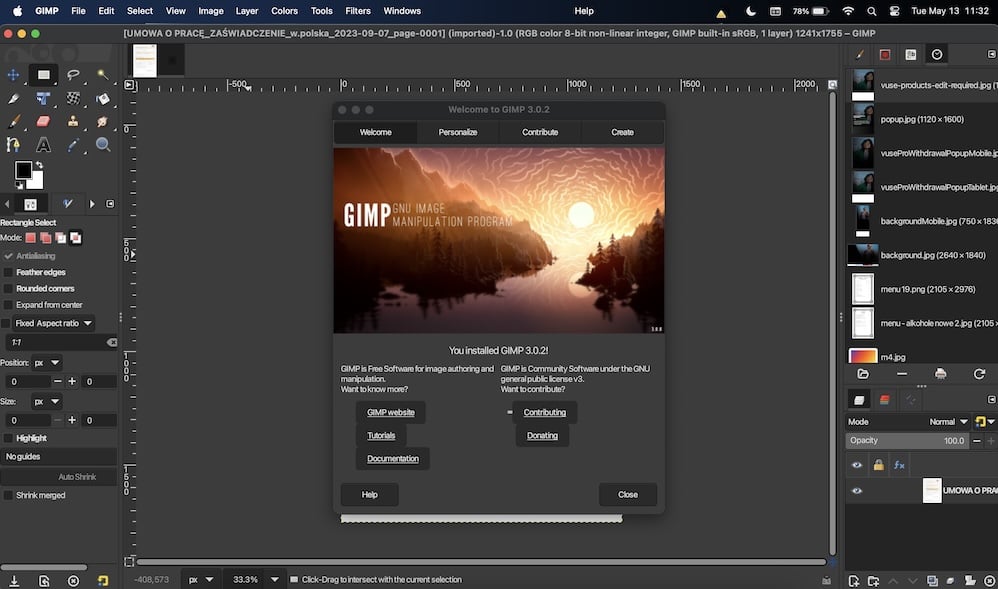Click the black foreground color swatch
This screenshot has height=589, width=998.
point(23,169)
